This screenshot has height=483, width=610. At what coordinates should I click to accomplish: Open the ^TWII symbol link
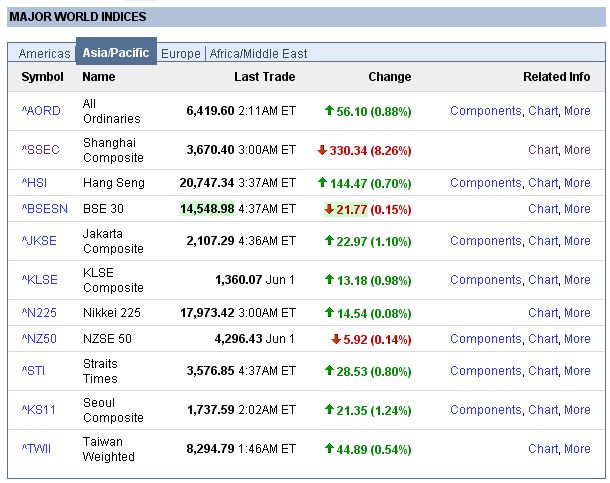coord(36,449)
